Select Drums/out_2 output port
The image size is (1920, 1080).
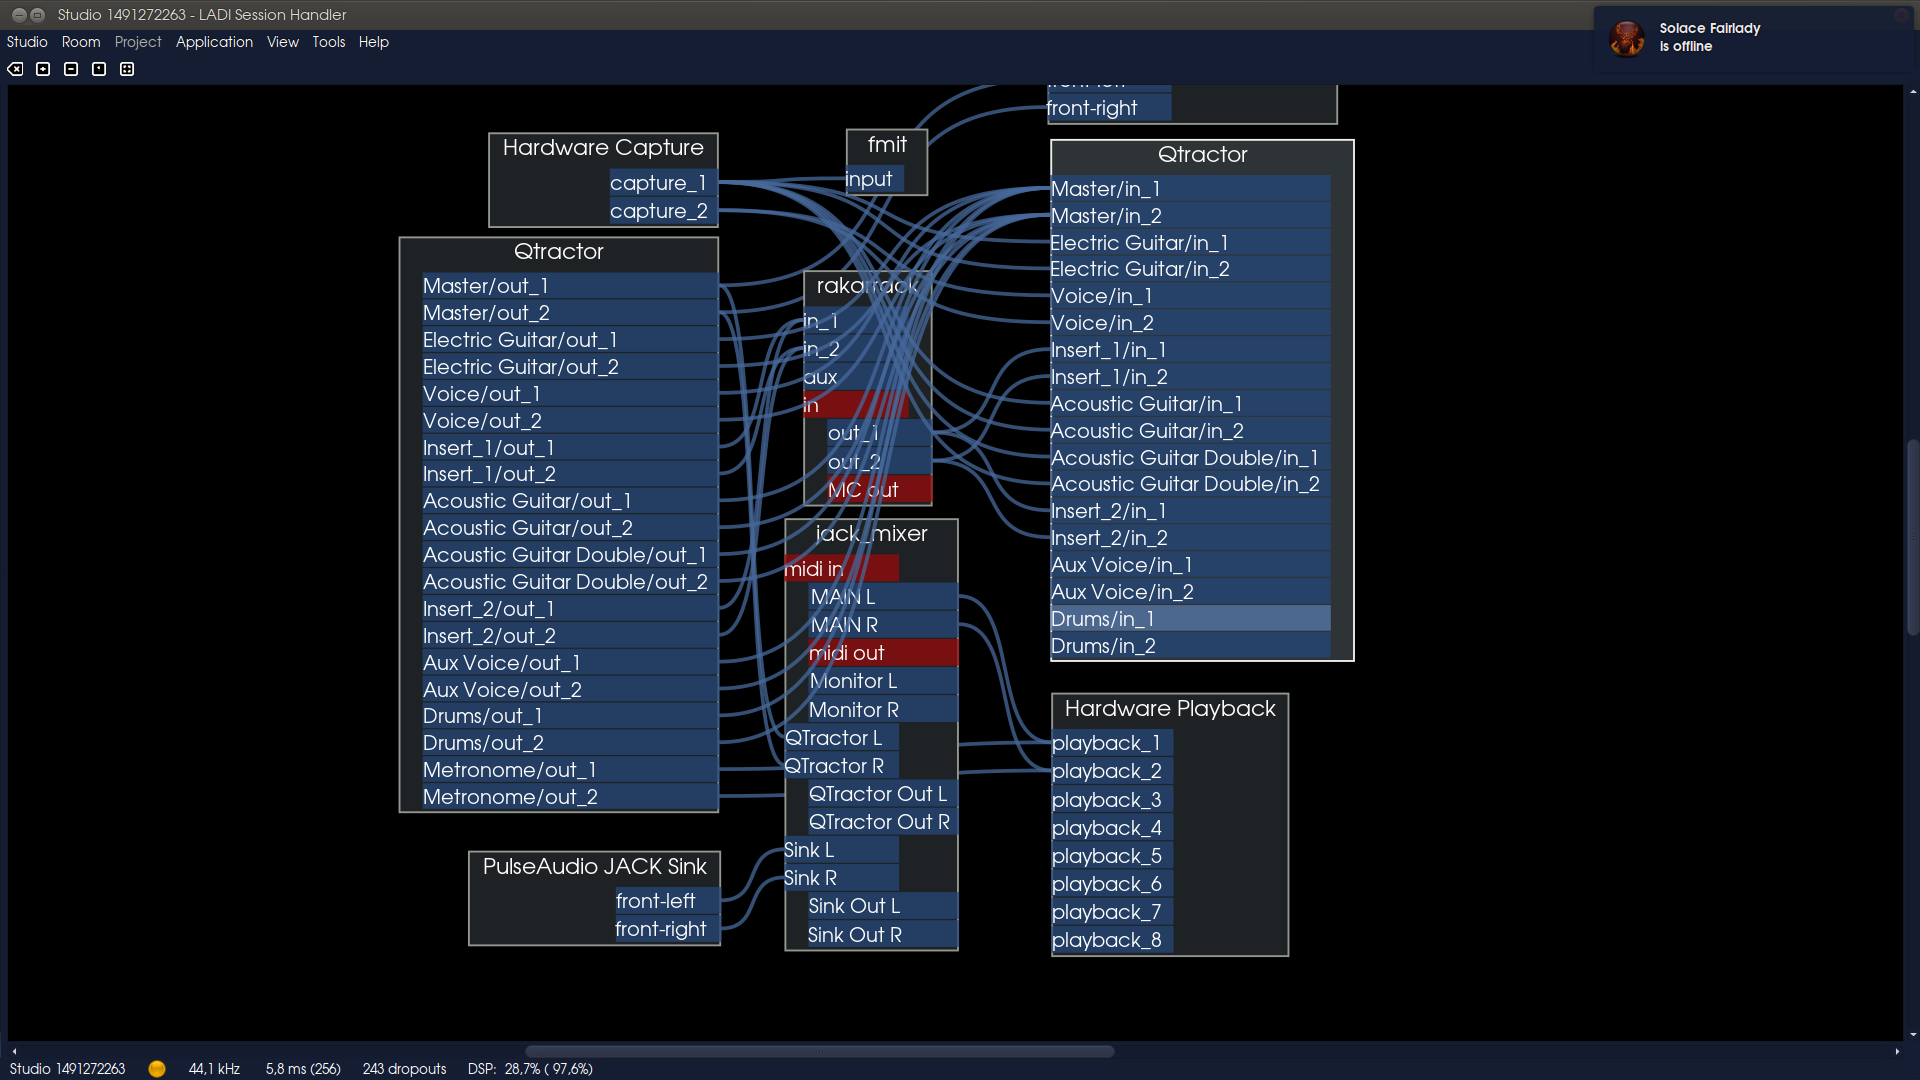570,743
